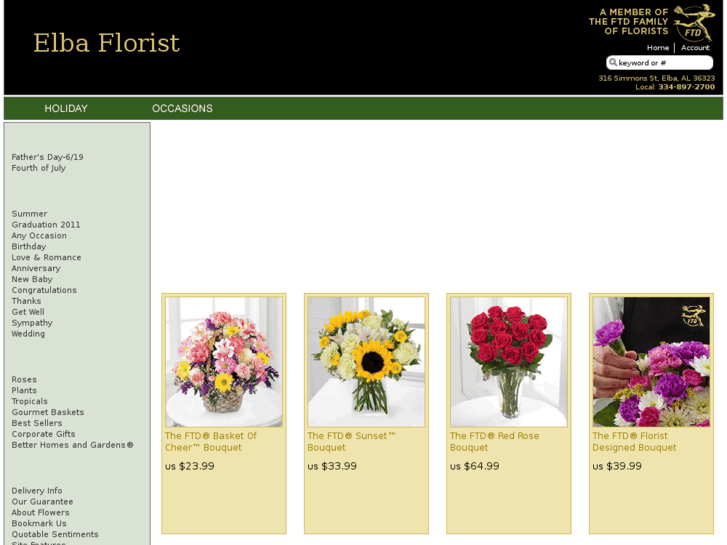Select Fourth of July in sidebar

(x=38, y=168)
